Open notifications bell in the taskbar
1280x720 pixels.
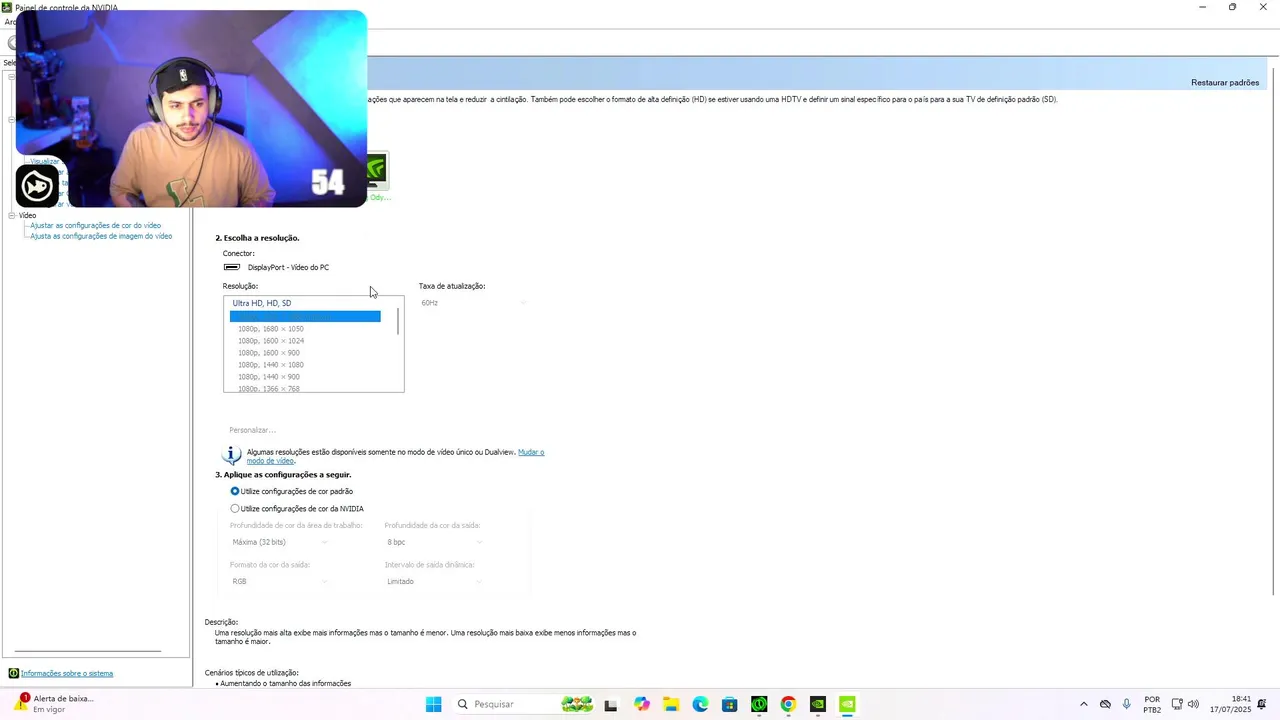(1263, 704)
